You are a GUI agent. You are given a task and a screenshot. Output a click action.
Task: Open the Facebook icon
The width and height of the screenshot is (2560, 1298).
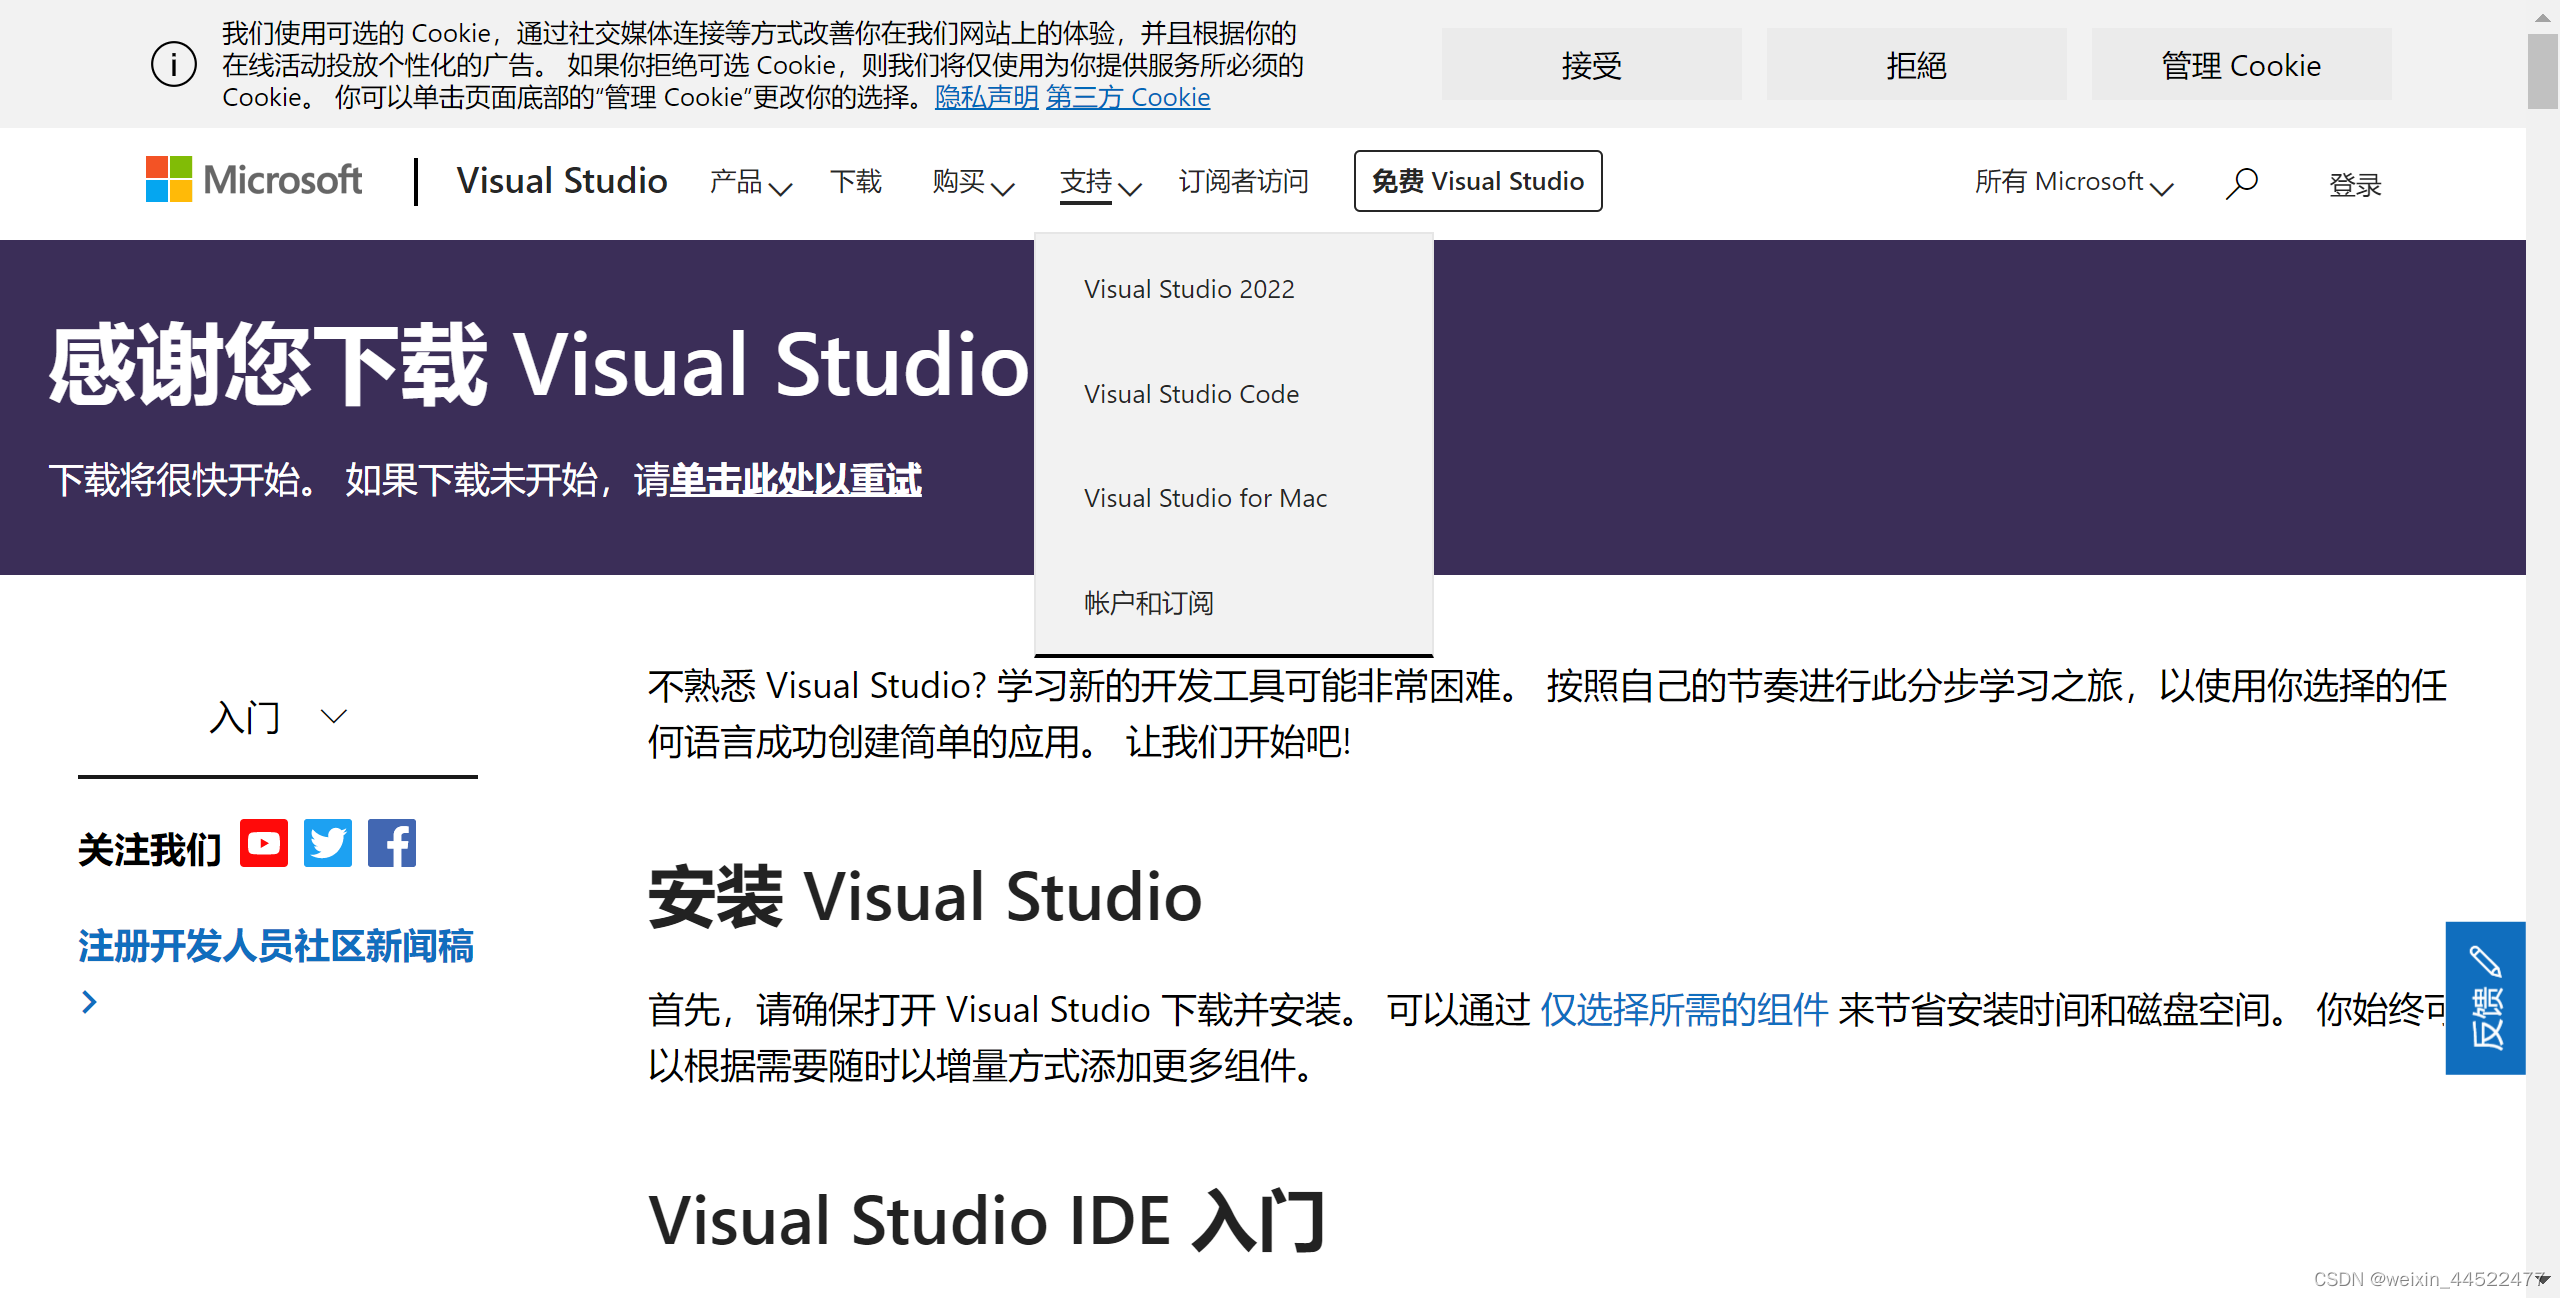click(391, 843)
